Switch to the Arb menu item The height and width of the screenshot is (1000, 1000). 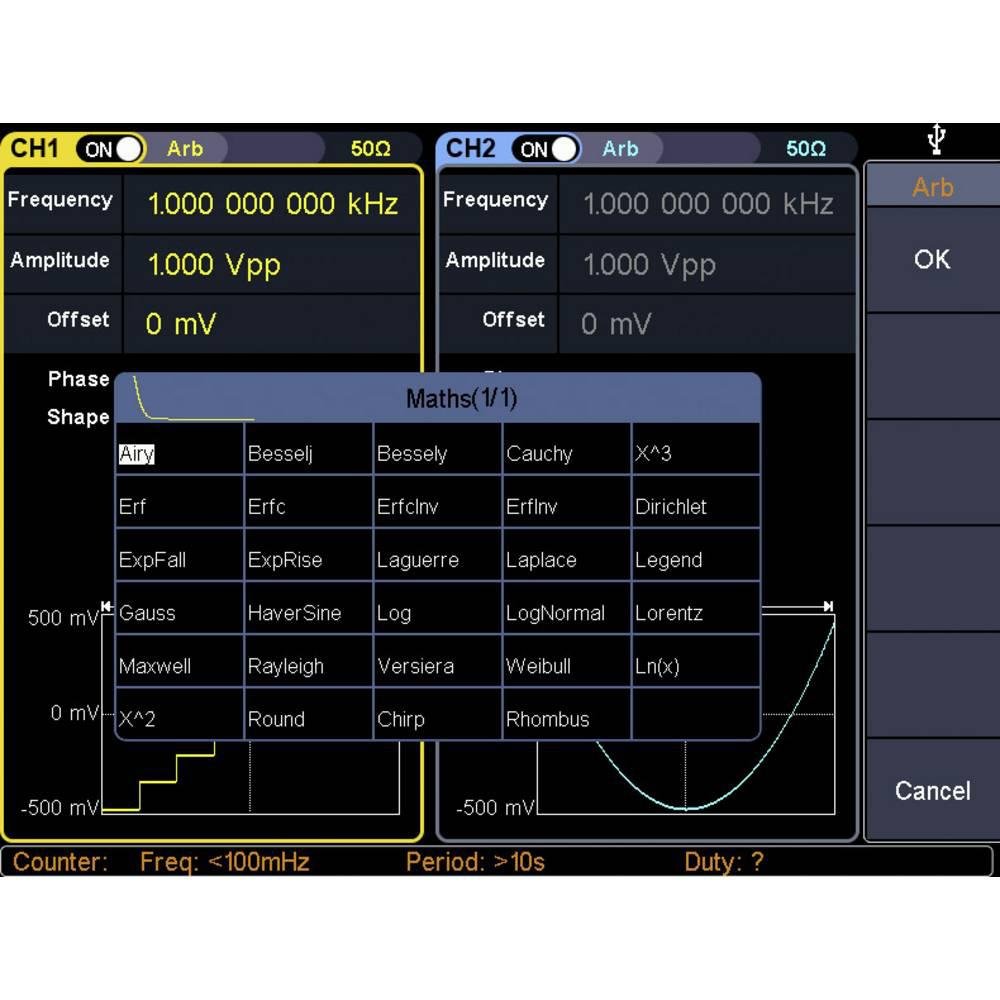tap(930, 186)
